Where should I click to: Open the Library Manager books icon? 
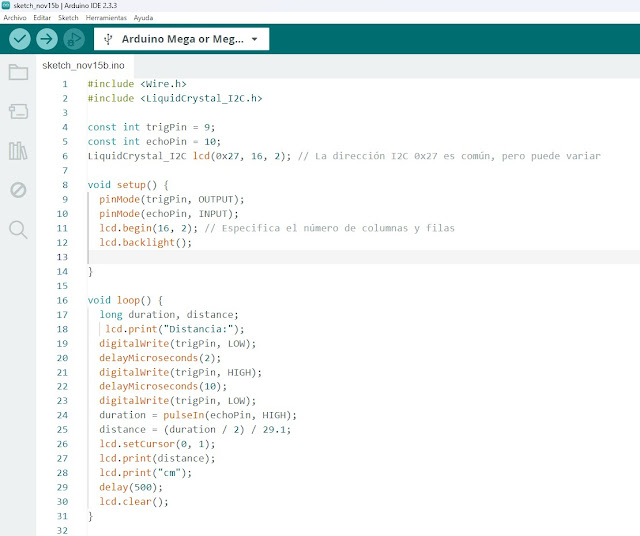(18, 151)
